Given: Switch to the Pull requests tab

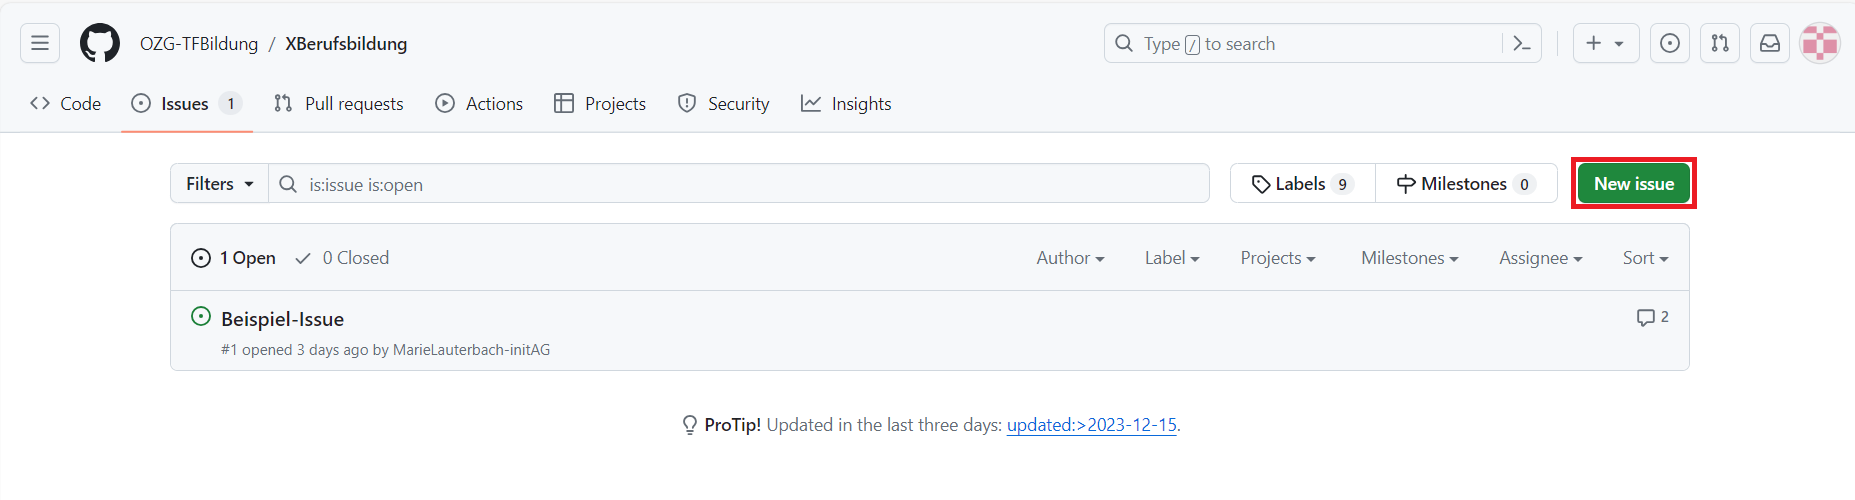Looking at the screenshot, I should click(x=339, y=104).
